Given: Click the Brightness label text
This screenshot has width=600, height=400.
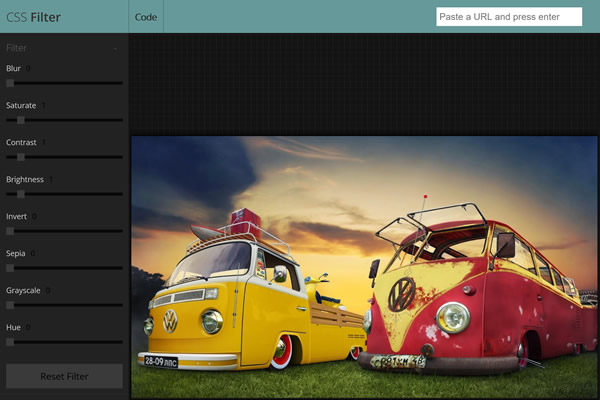Looking at the screenshot, I should click(25, 180).
